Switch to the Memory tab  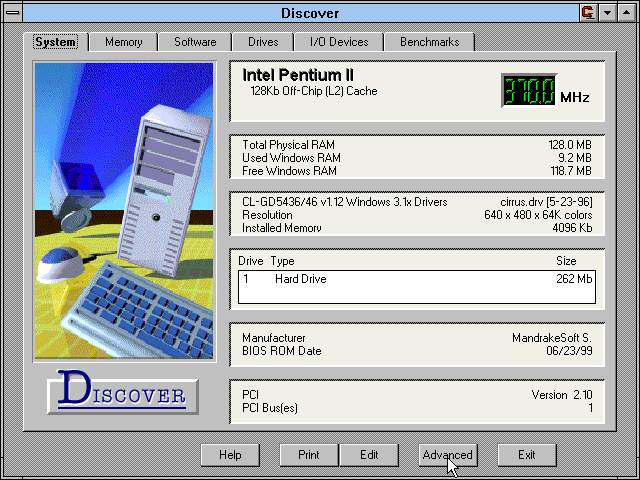[x=124, y=42]
